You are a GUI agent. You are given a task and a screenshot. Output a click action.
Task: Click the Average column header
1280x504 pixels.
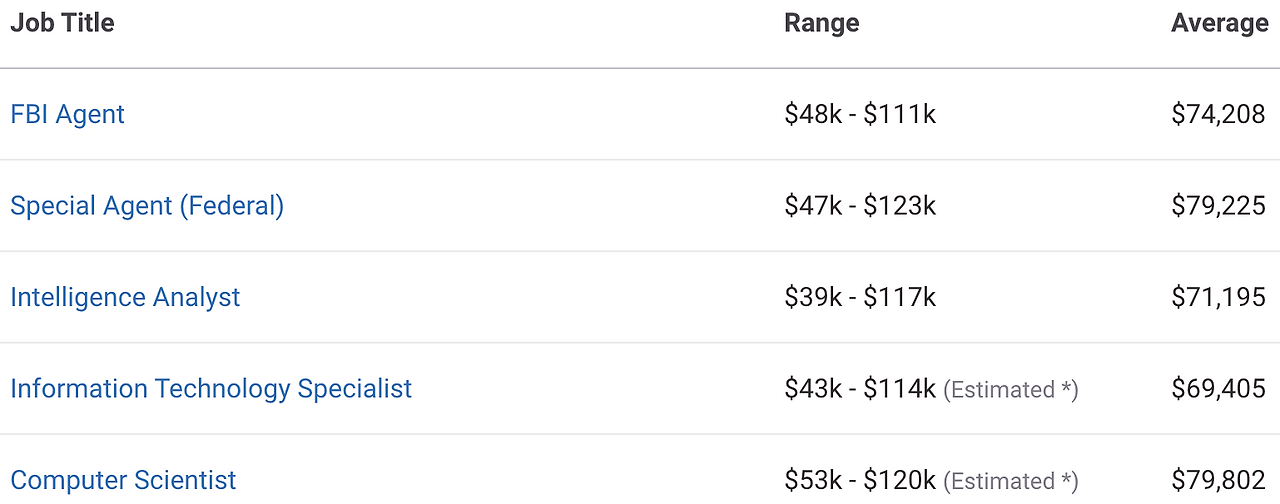pos(1219,23)
